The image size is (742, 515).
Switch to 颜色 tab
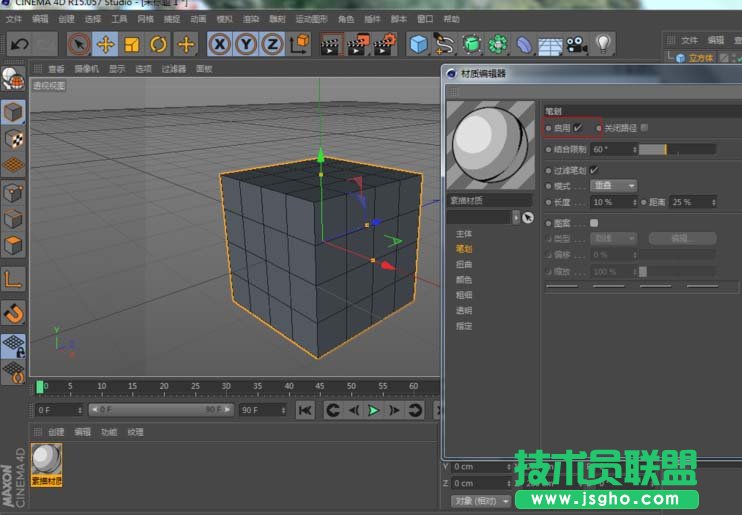464,280
